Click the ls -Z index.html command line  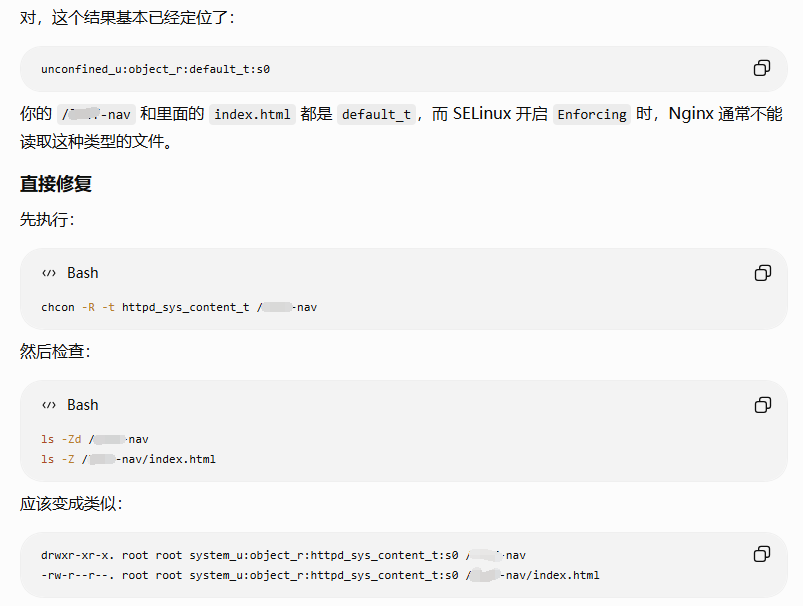click(x=129, y=459)
